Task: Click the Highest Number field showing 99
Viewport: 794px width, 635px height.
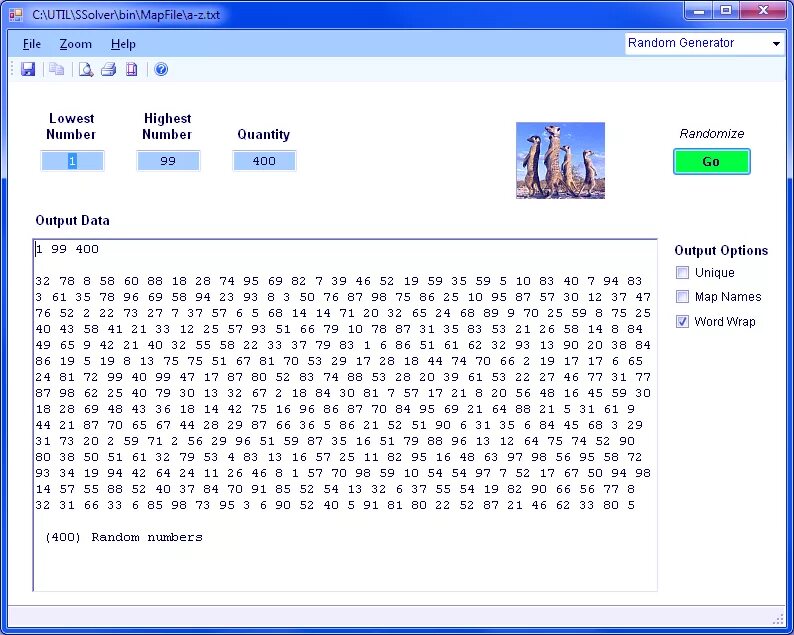Action: point(168,161)
